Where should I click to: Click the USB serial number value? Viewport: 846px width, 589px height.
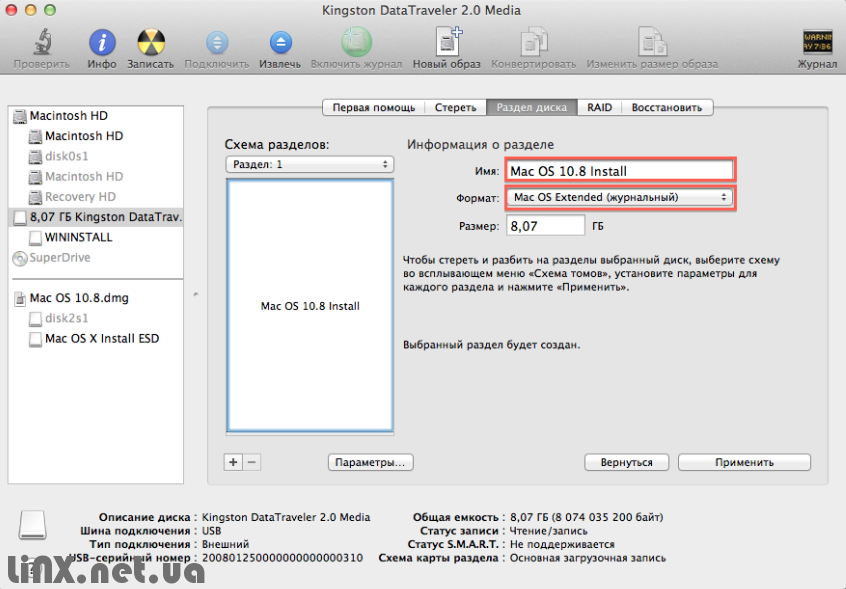pyautogui.click(x=282, y=558)
